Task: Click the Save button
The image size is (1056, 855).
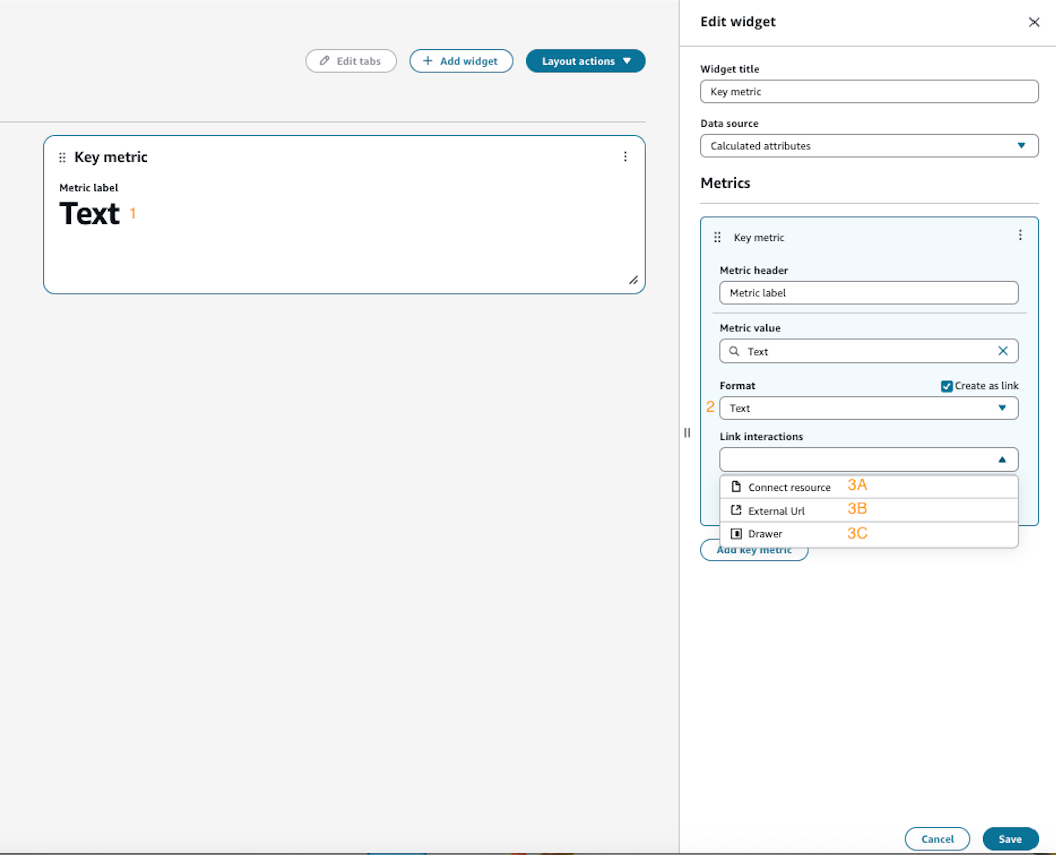Action: pos(1010,839)
